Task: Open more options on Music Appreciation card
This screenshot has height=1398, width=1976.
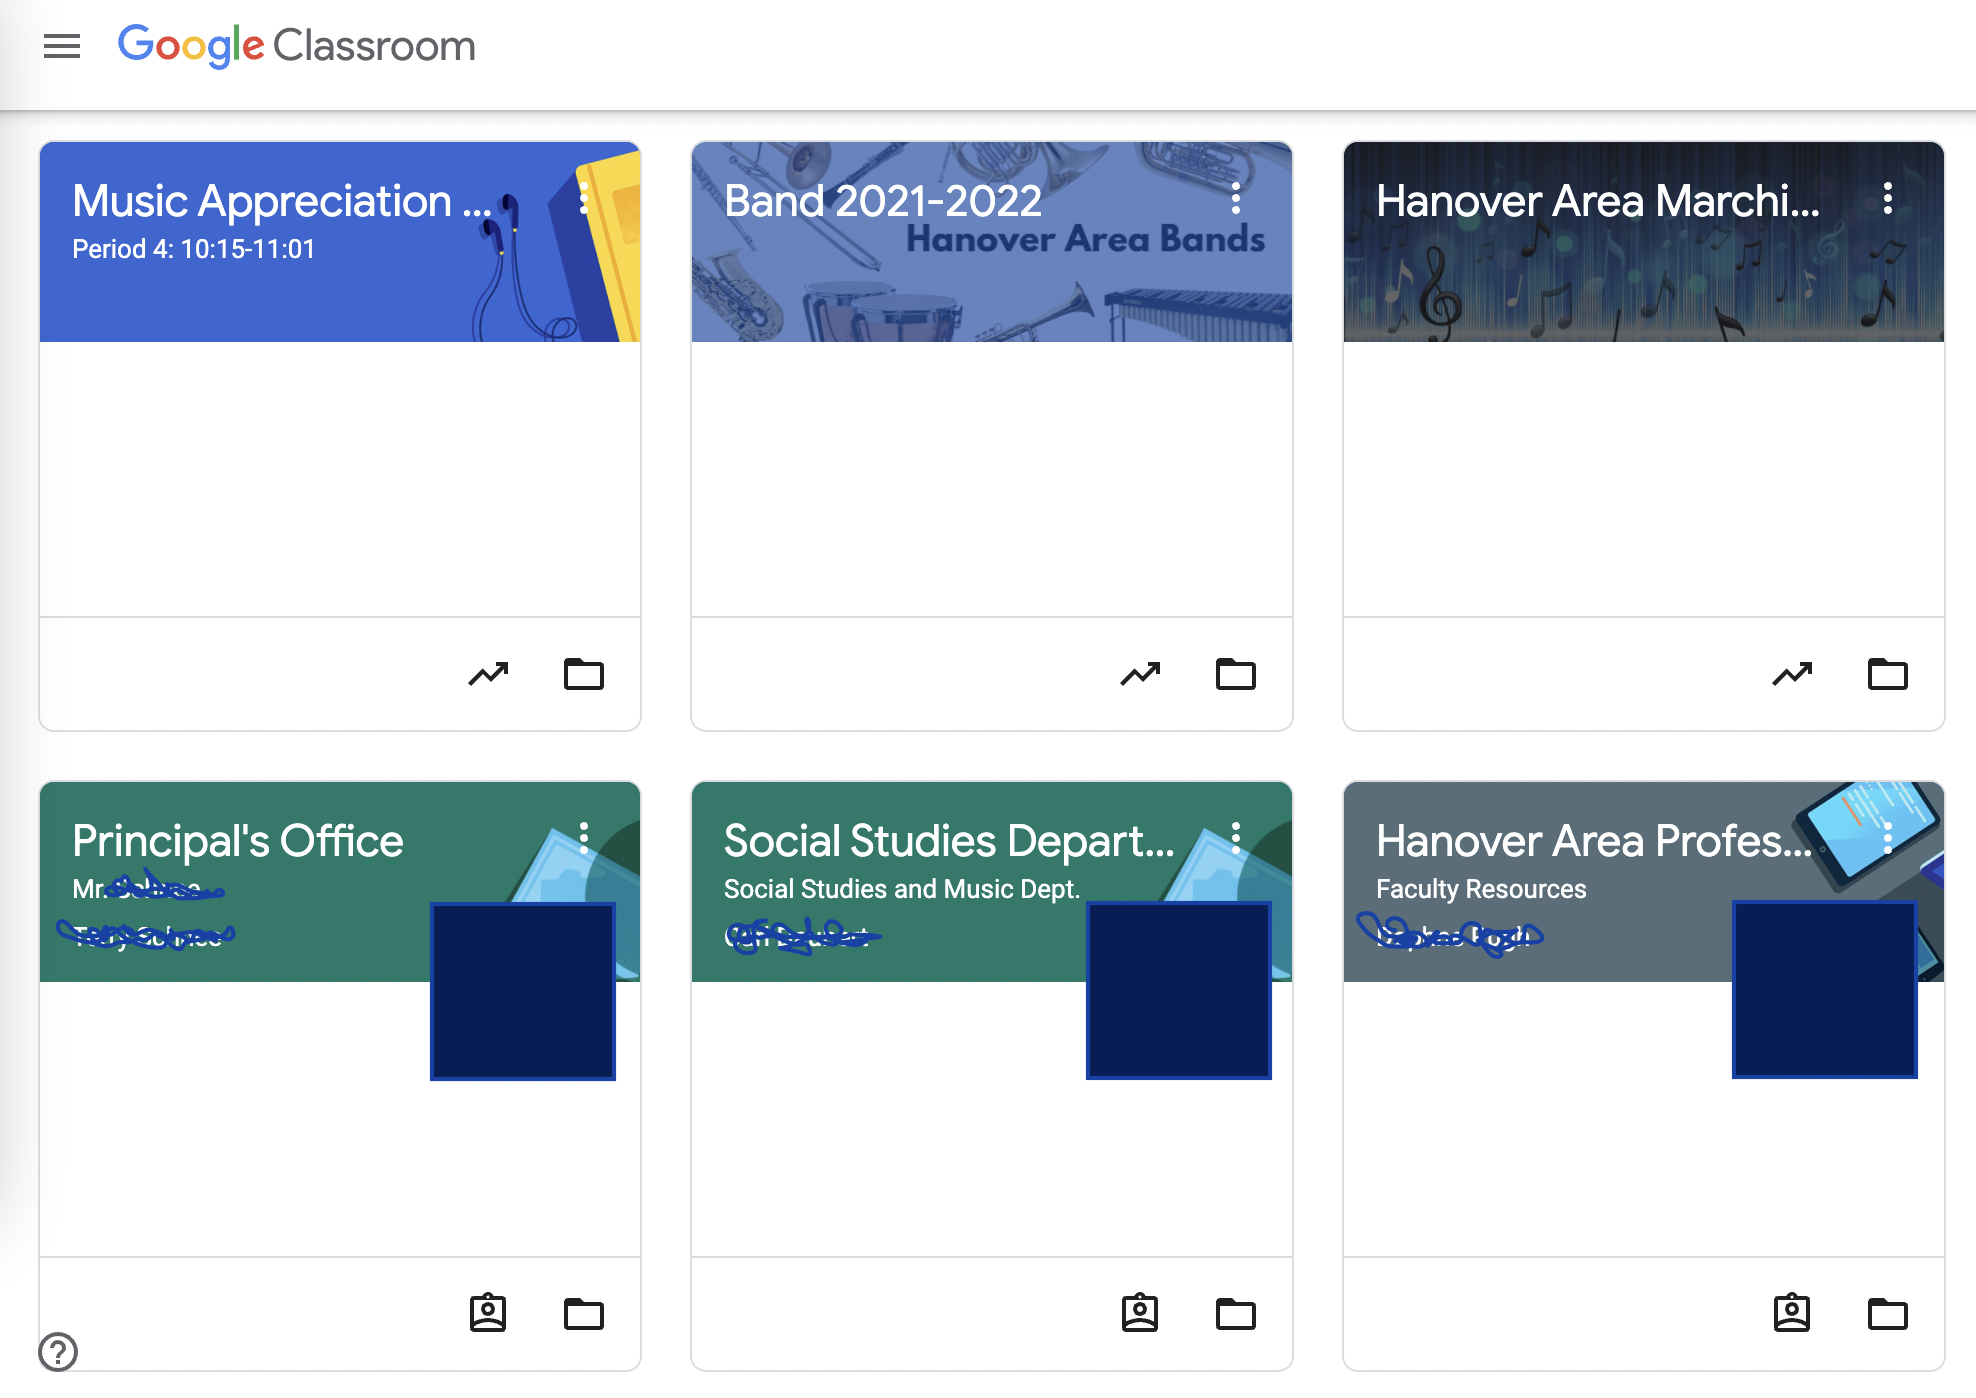Action: coord(584,198)
